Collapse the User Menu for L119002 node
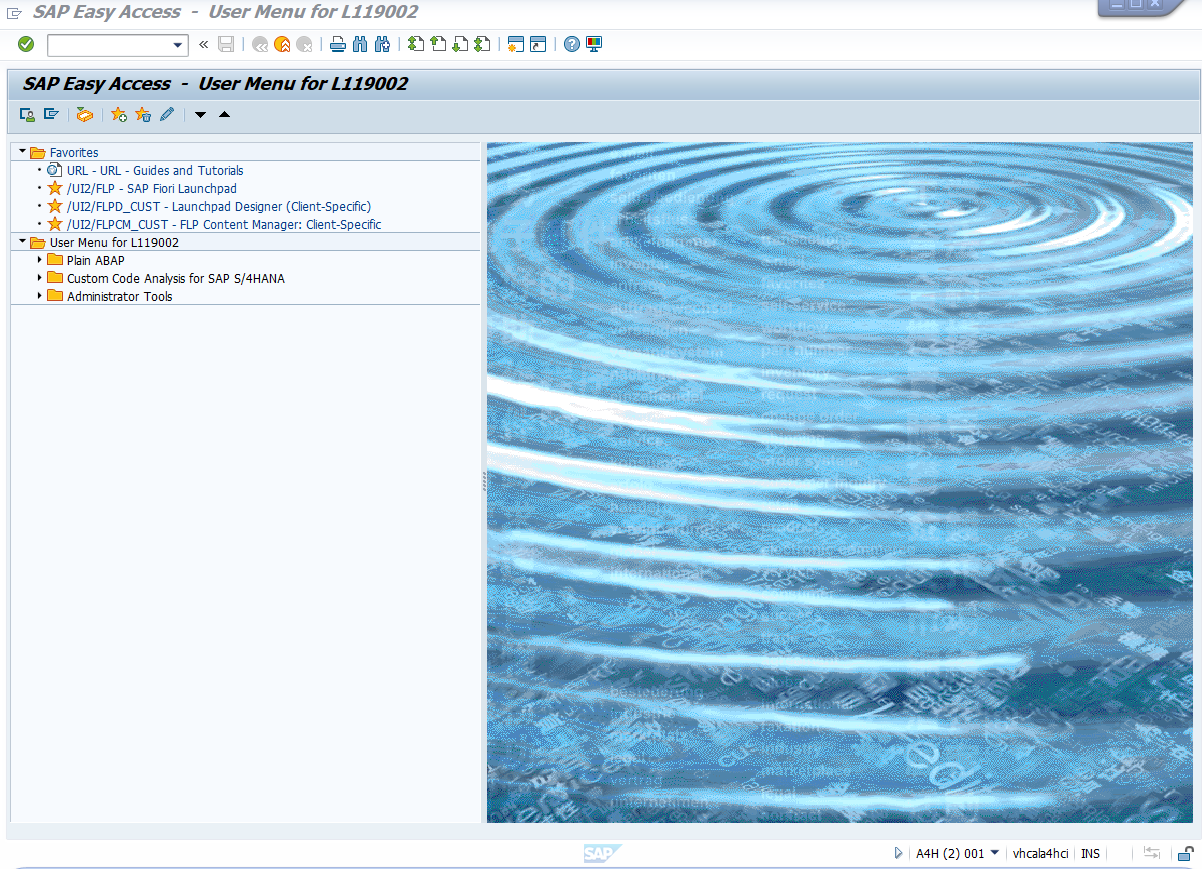1202x869 pixels. [22, 241]
